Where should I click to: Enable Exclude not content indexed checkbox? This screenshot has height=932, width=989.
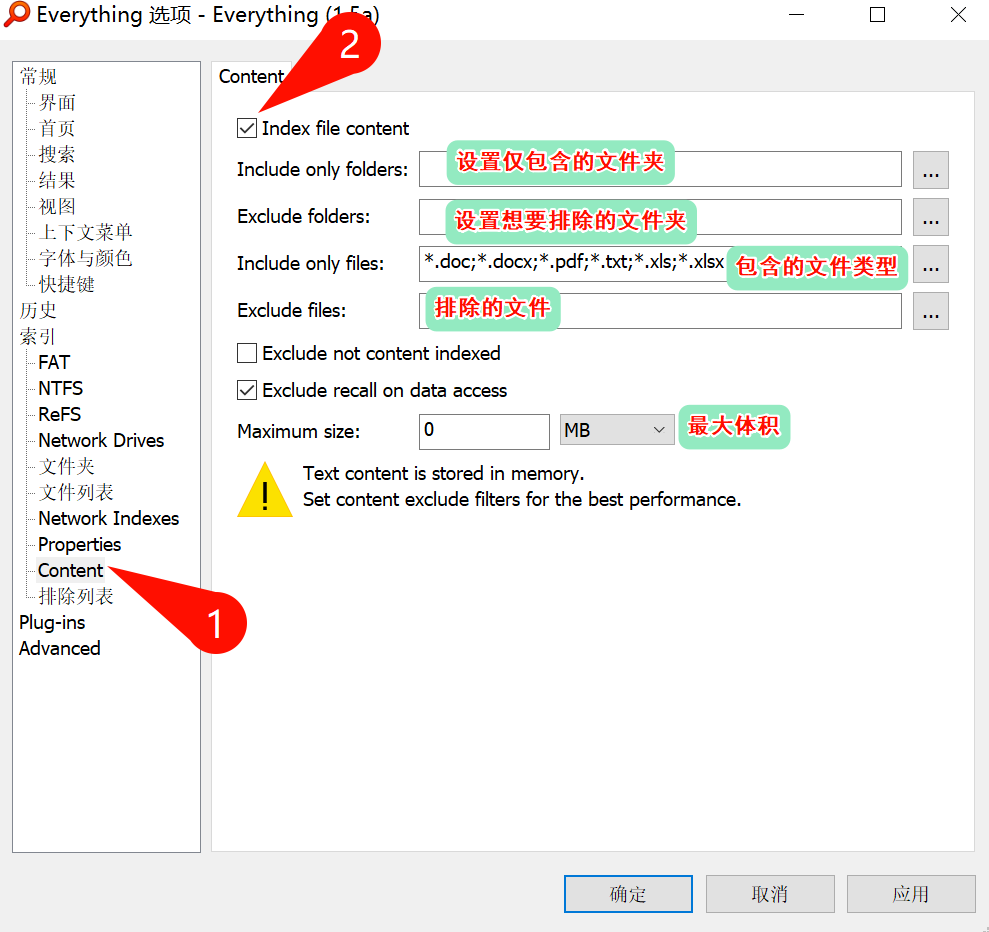tap(247, 353)
